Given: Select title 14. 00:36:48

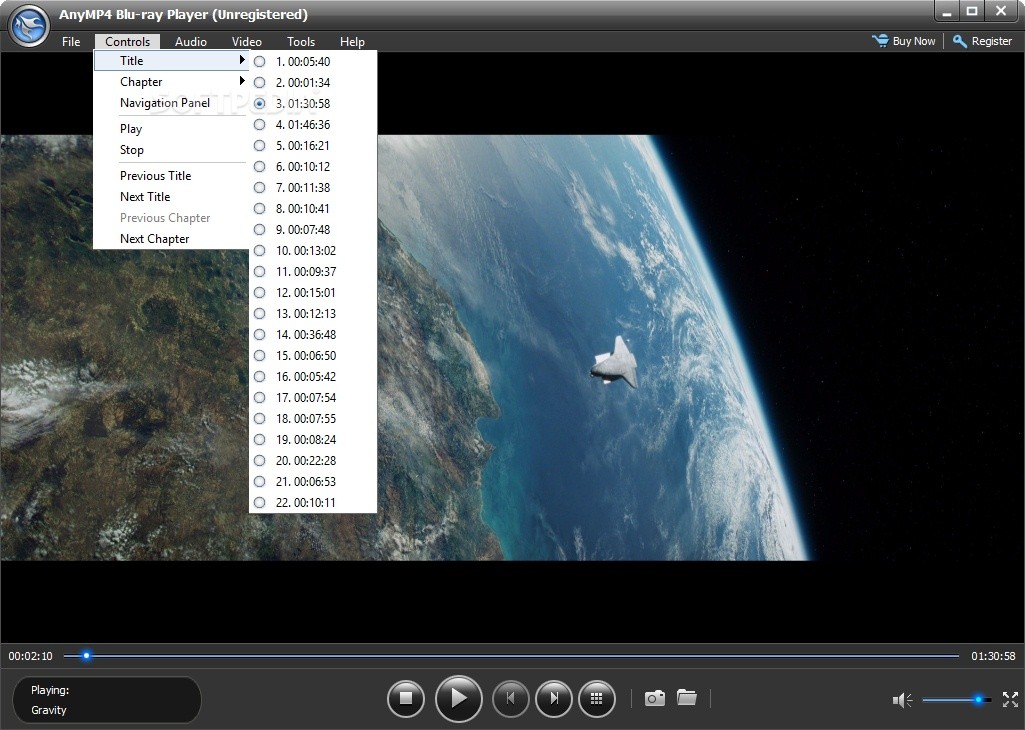Looking at the screenshot, I should click(312, 335).
